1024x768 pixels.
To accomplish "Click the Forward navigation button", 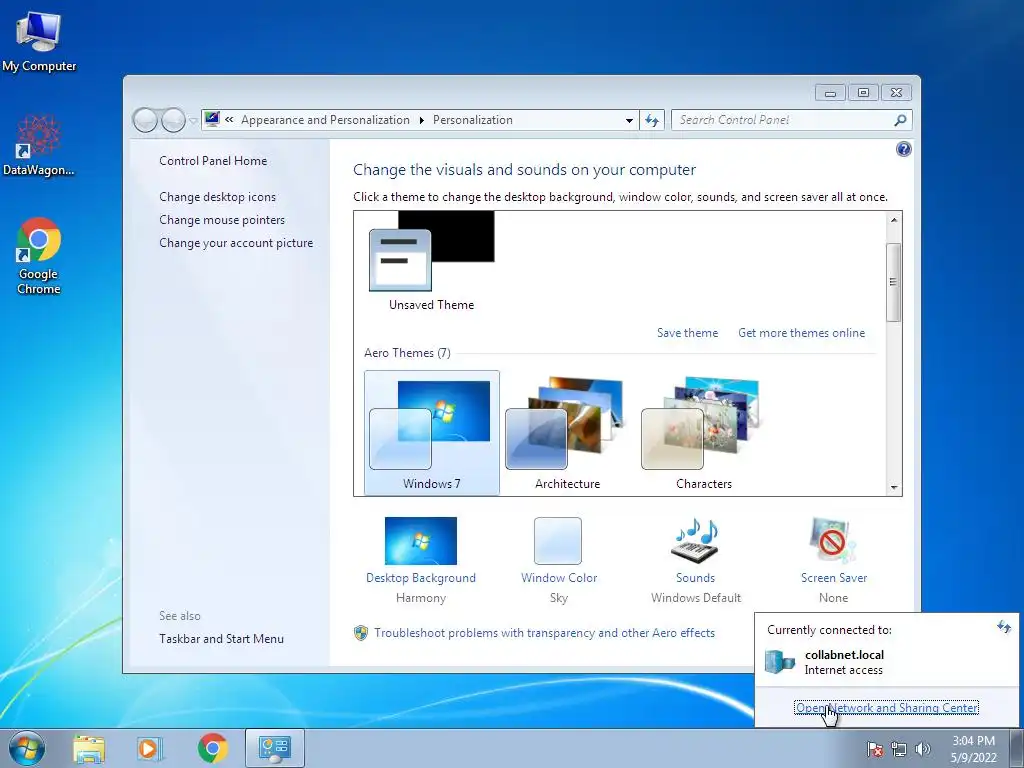I will click(173, 120).
